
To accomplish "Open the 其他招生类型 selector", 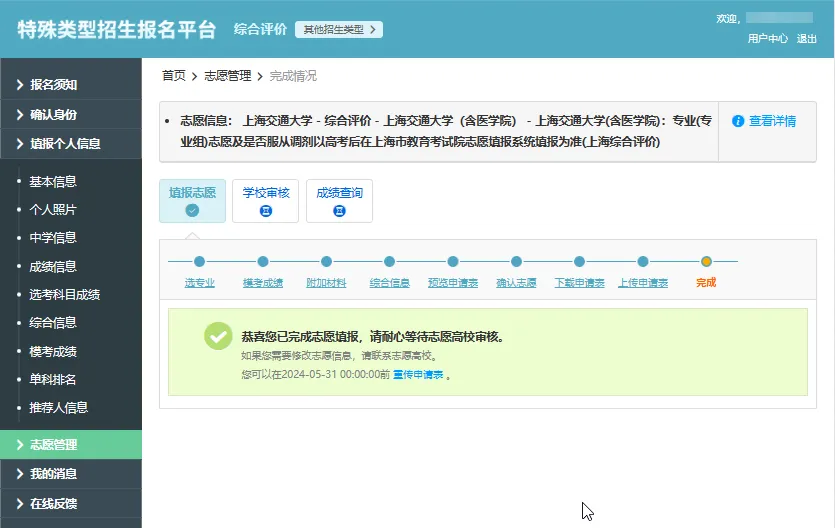I will pyautogui.click(x=338, y=30).
